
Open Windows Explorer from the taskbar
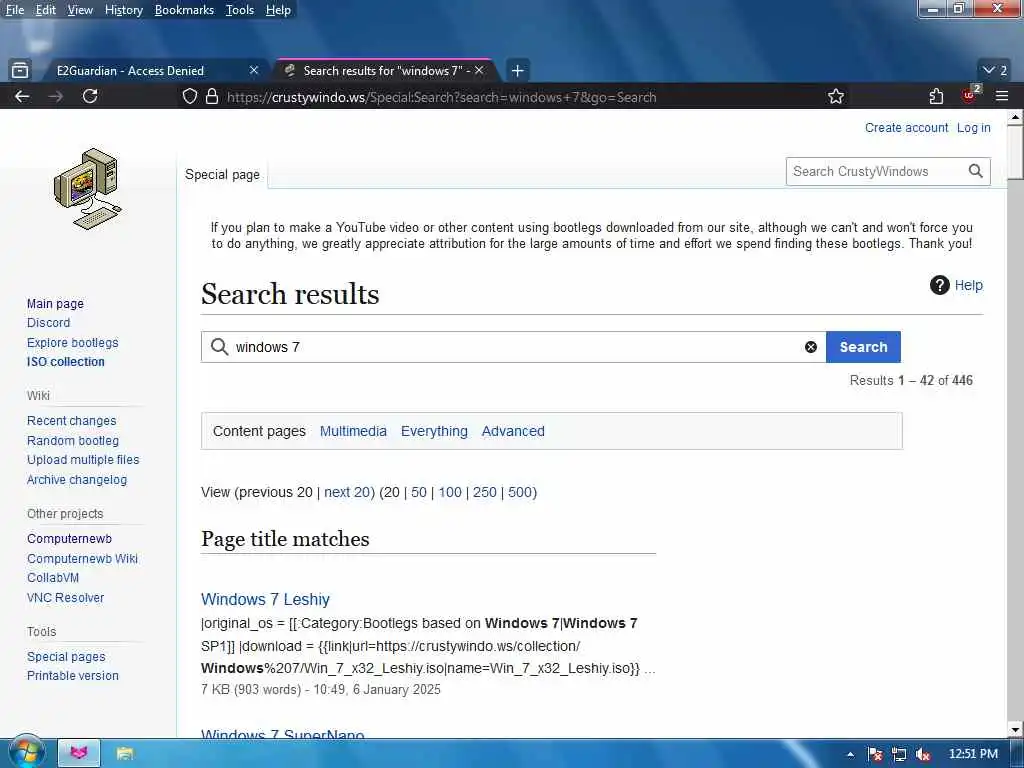pyautogui.click(x=125, y=754)
